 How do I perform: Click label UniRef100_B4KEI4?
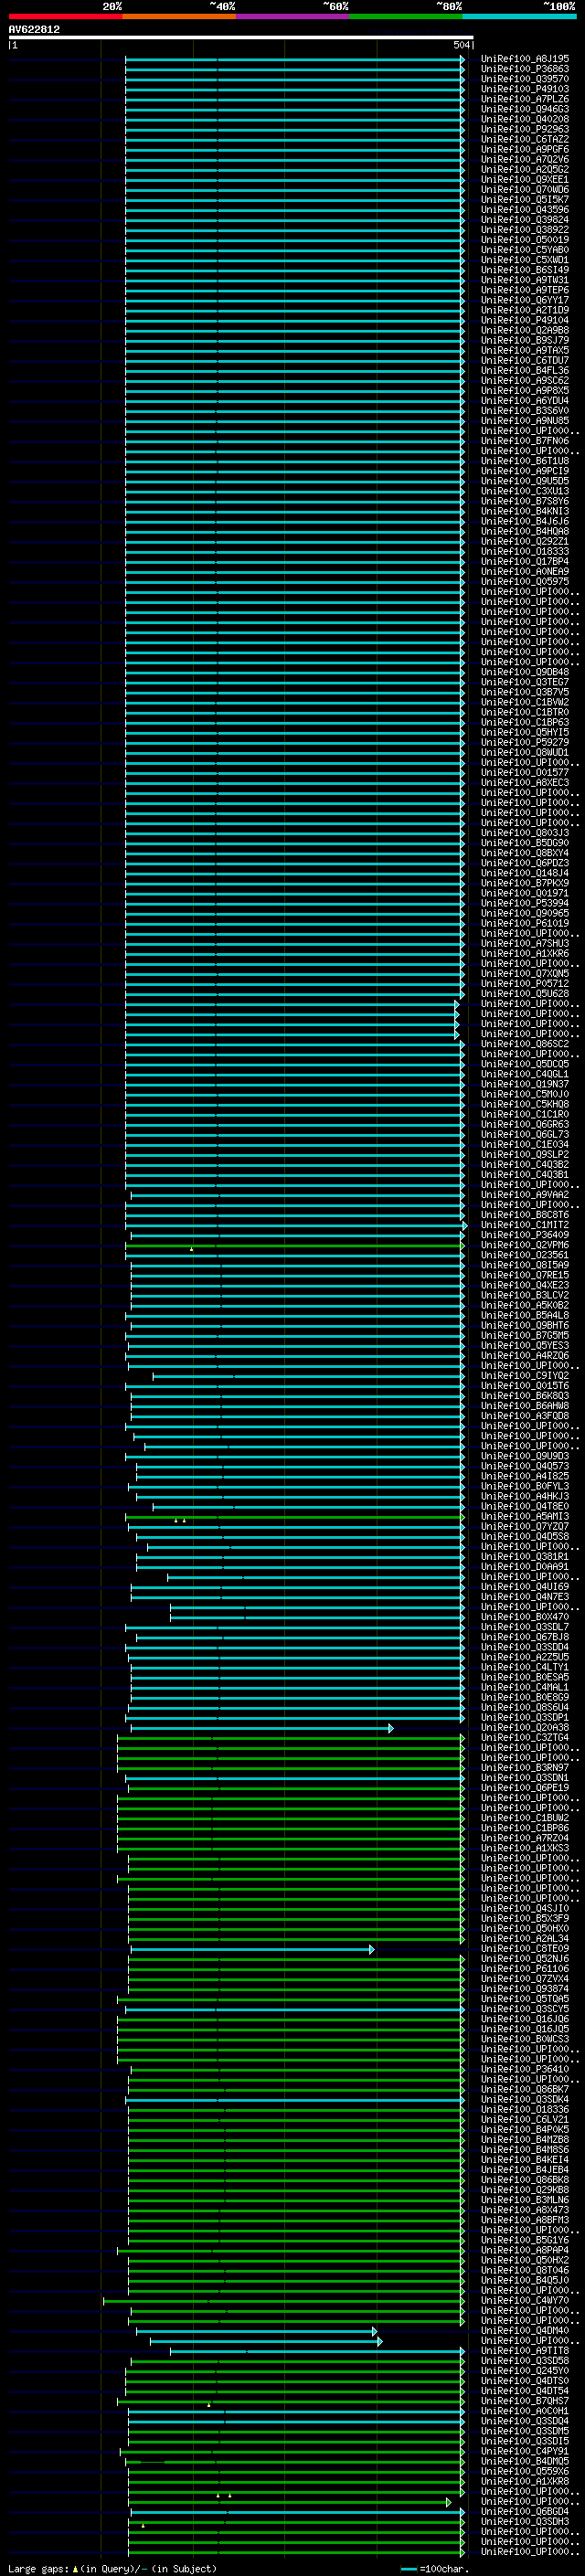click(525, 2160)
